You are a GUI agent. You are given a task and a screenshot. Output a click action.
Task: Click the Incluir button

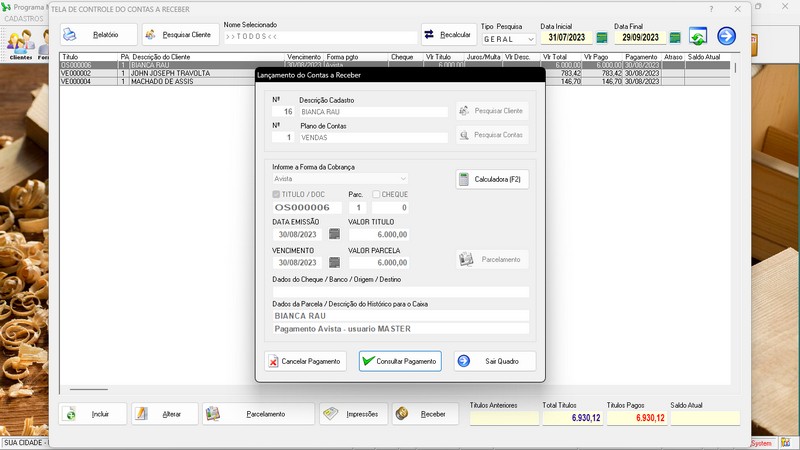click(92, 414)
